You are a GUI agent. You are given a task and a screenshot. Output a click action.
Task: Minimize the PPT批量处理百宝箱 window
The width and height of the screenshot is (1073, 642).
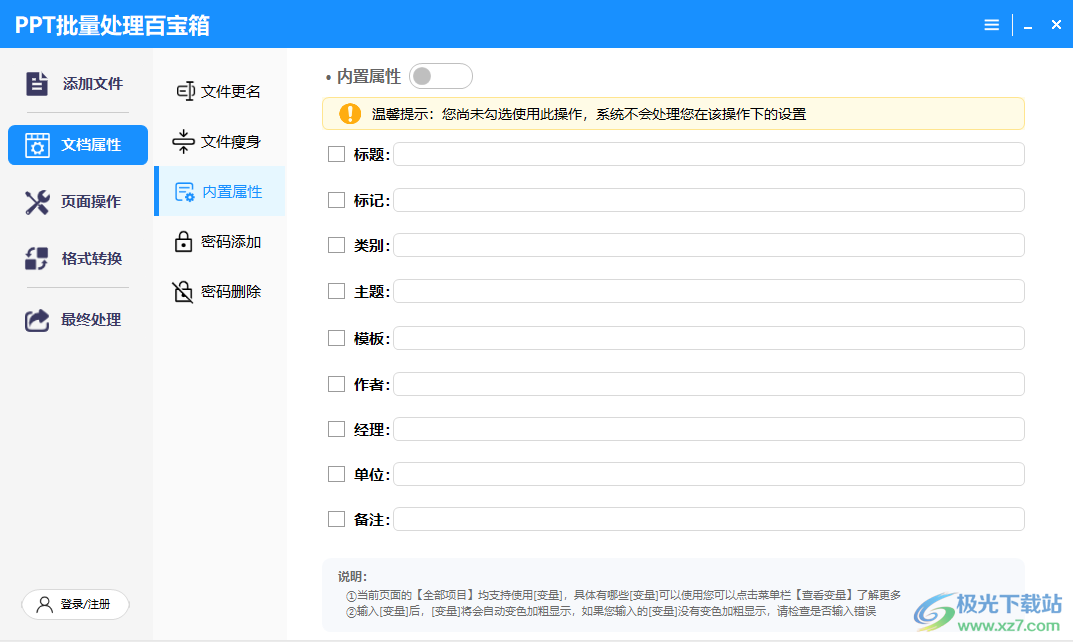coord(1028,26)
